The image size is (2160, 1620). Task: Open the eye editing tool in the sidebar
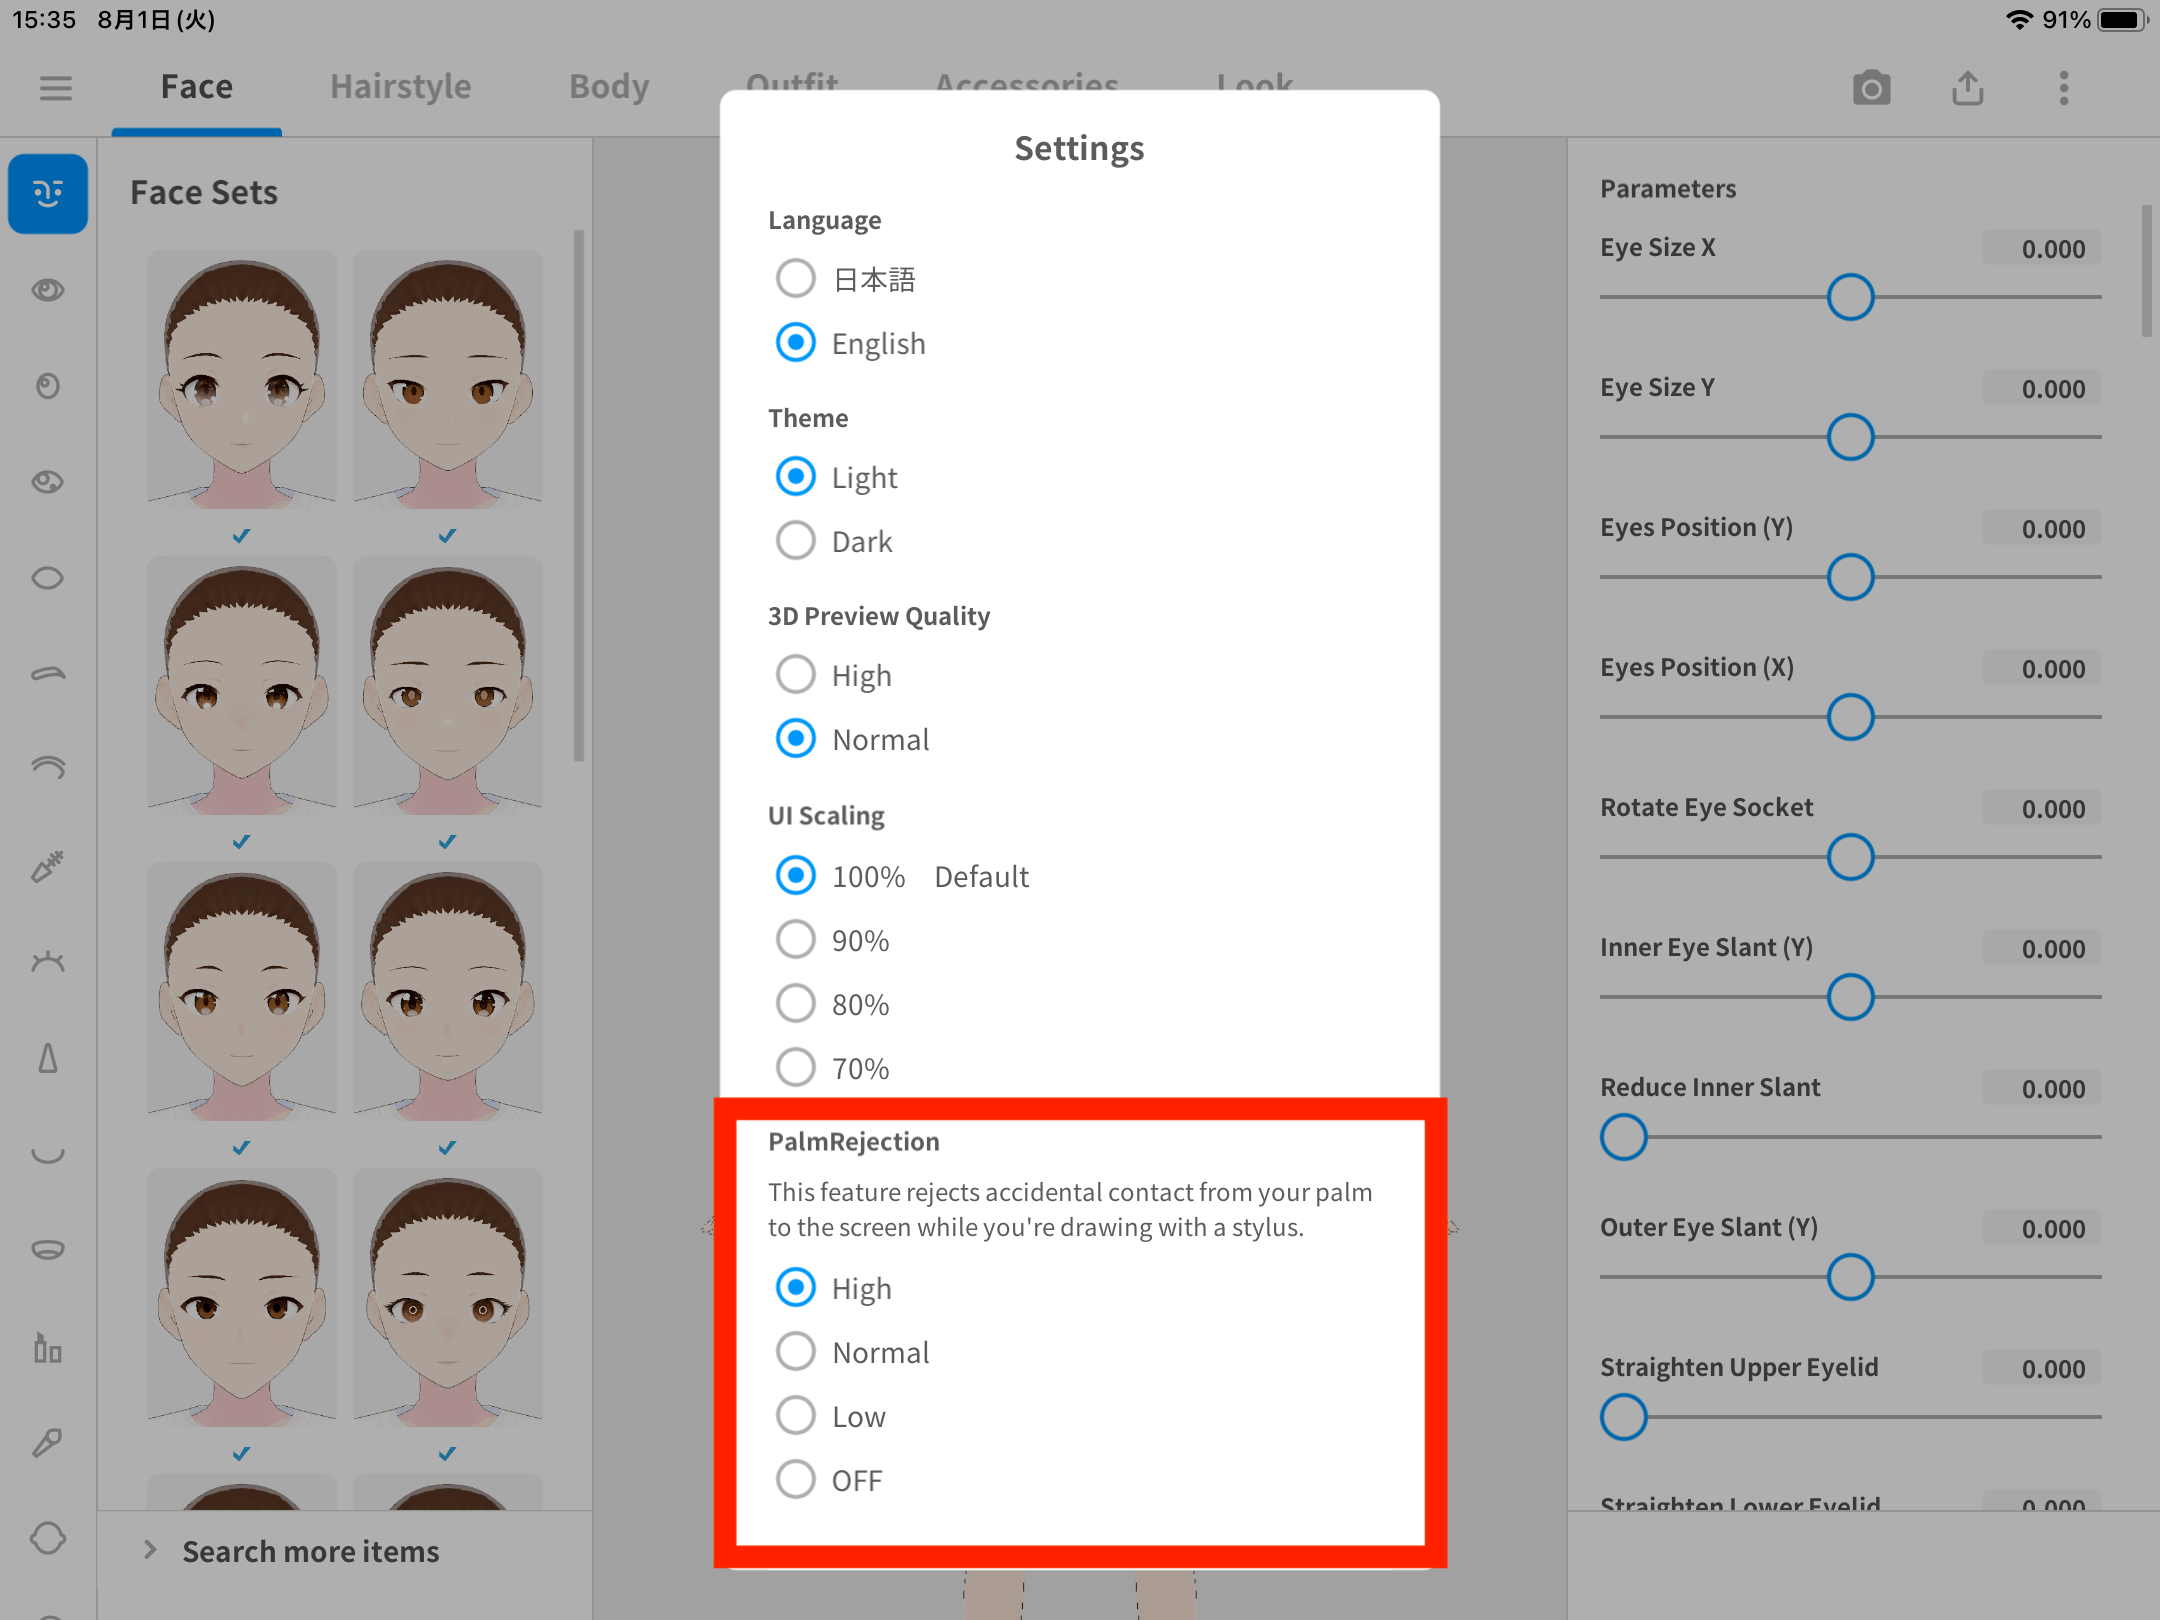(47, 290)
